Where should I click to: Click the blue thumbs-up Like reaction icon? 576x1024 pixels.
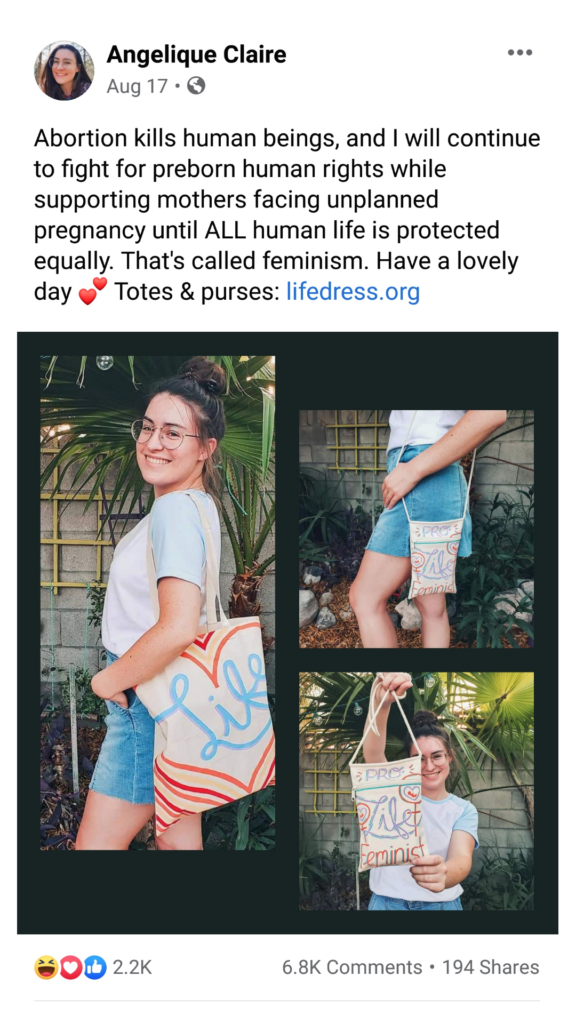click(x=94, y=967)
